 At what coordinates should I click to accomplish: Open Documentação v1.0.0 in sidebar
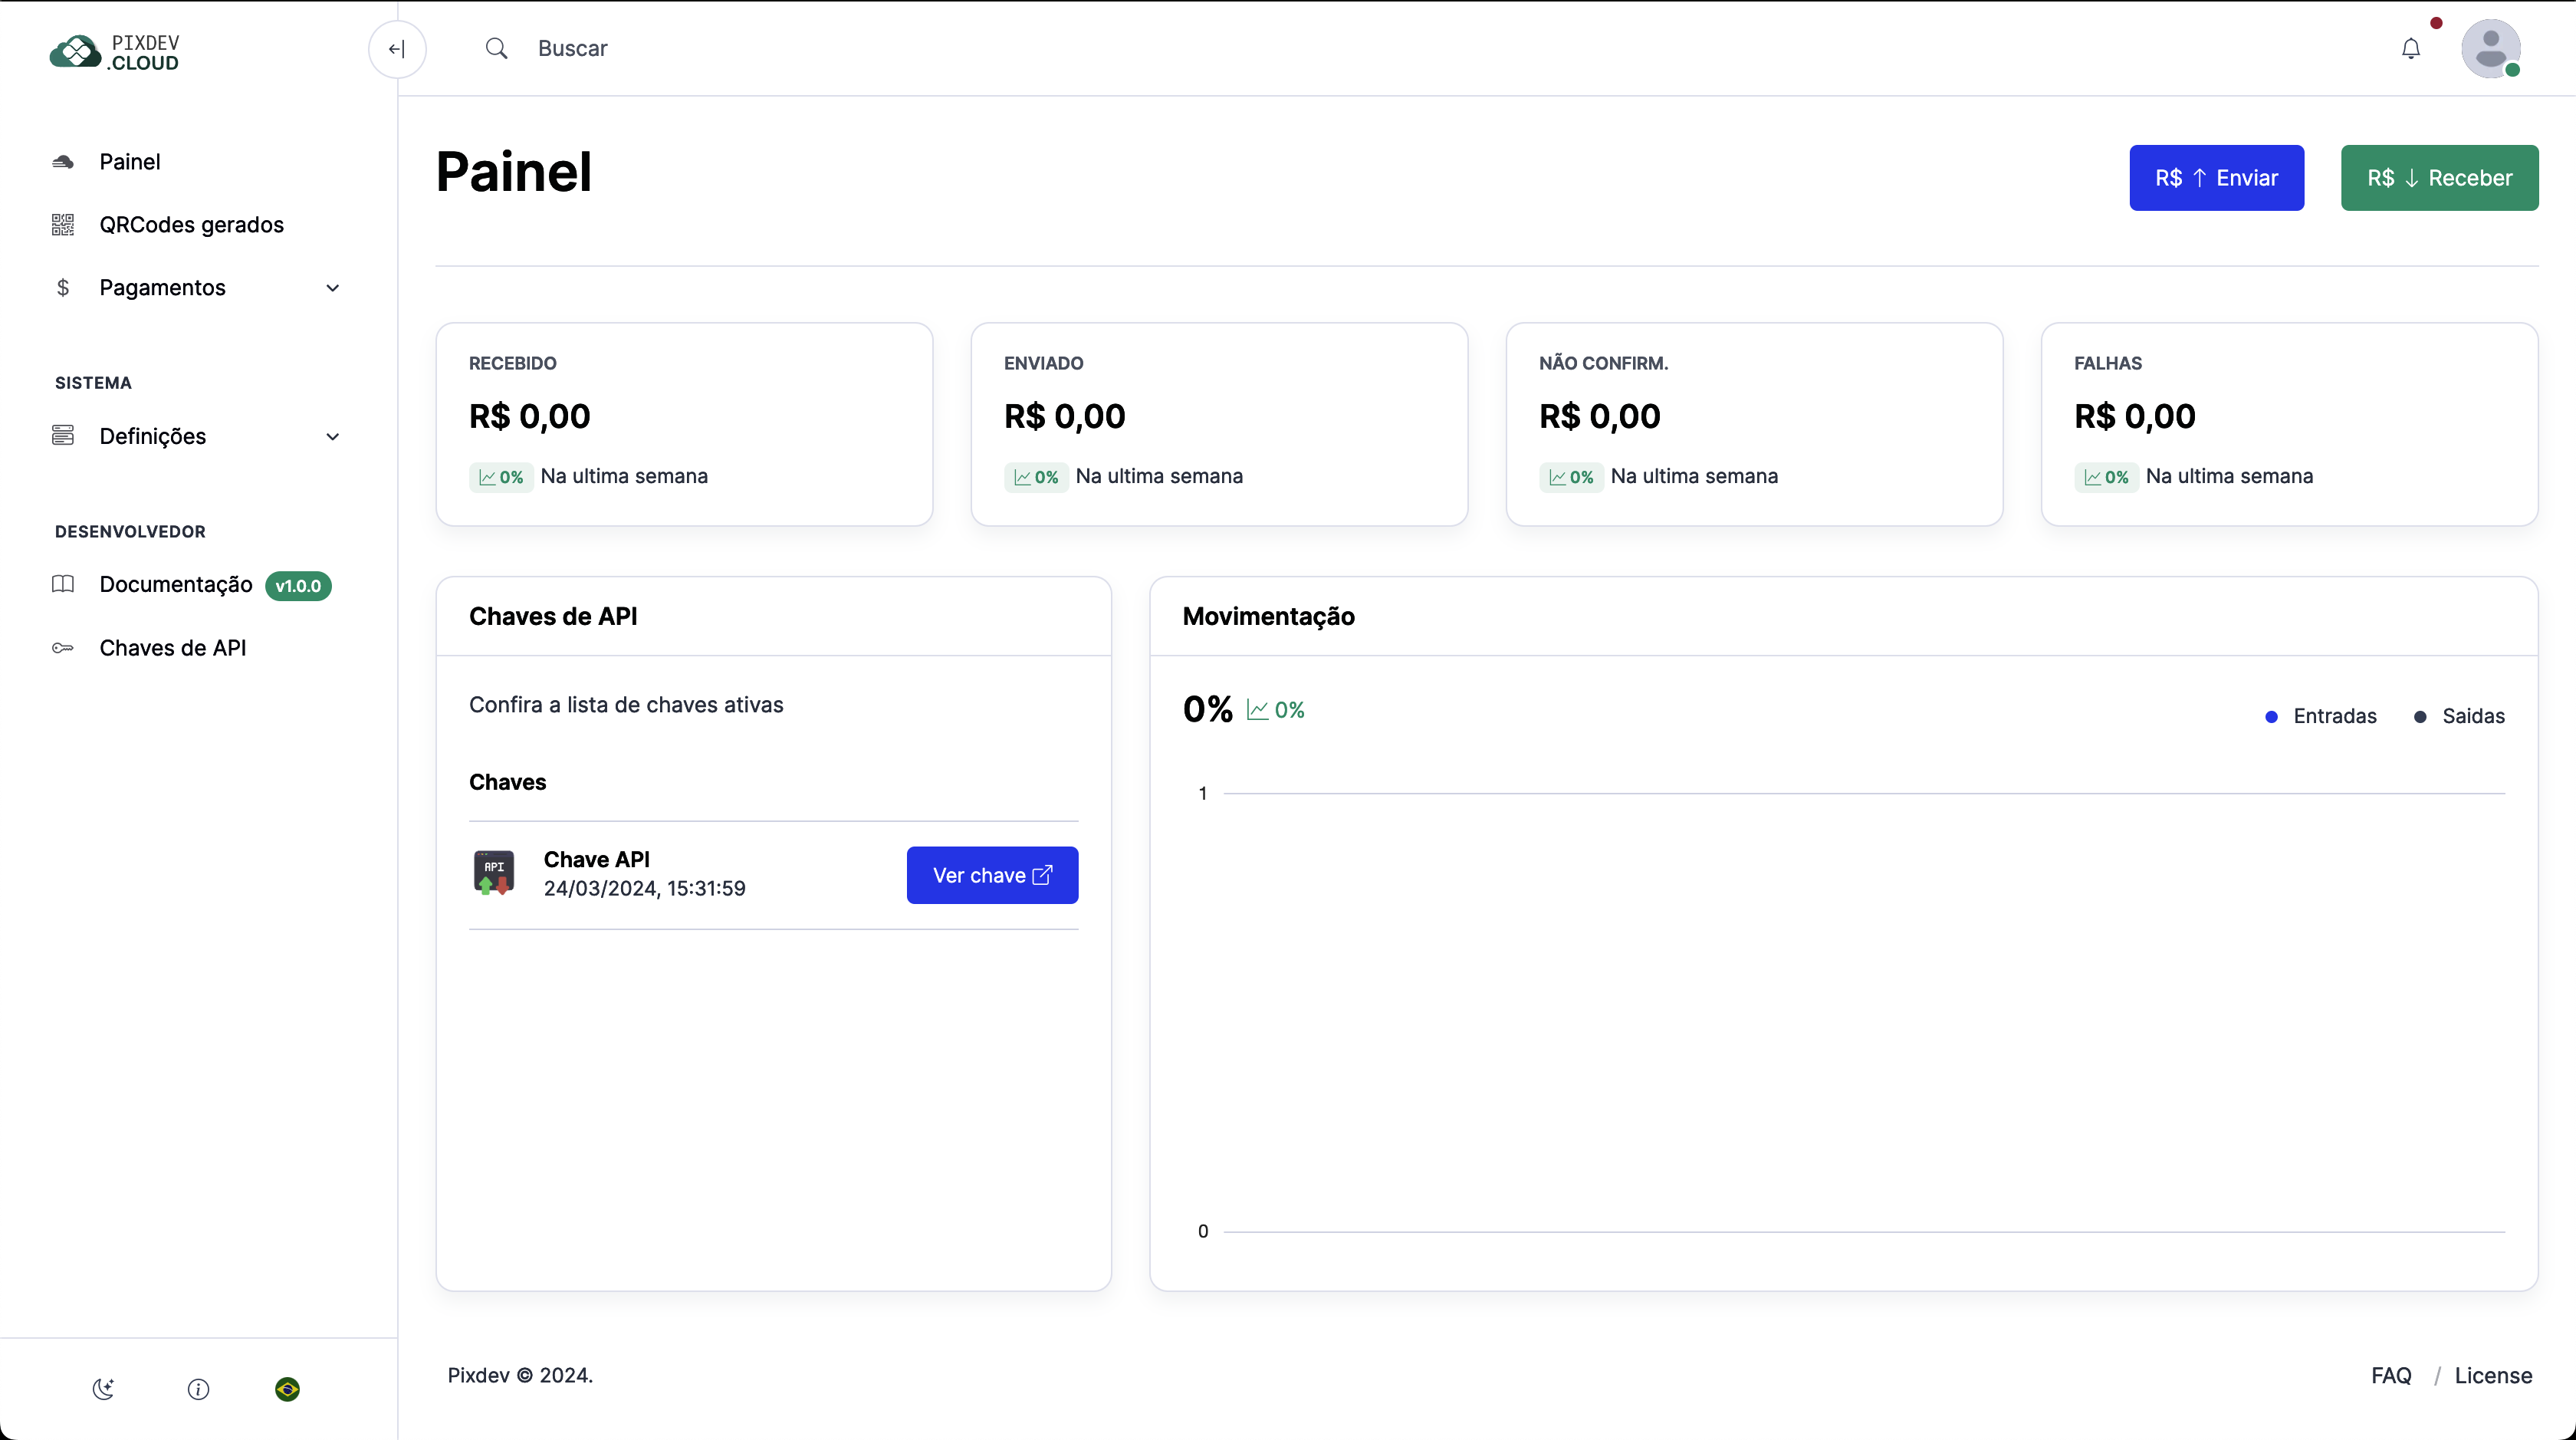point(176,584)
